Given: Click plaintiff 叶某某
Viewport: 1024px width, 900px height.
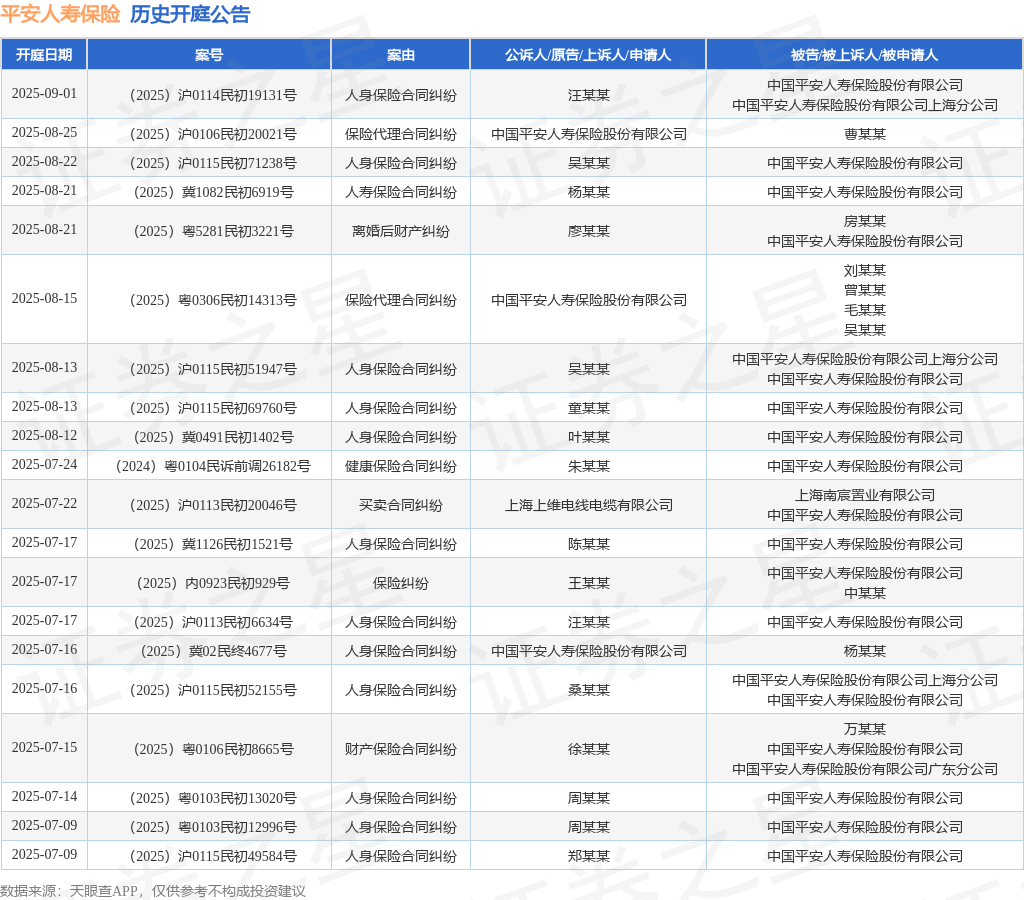Looking at the screenshot, I should 588,438.
